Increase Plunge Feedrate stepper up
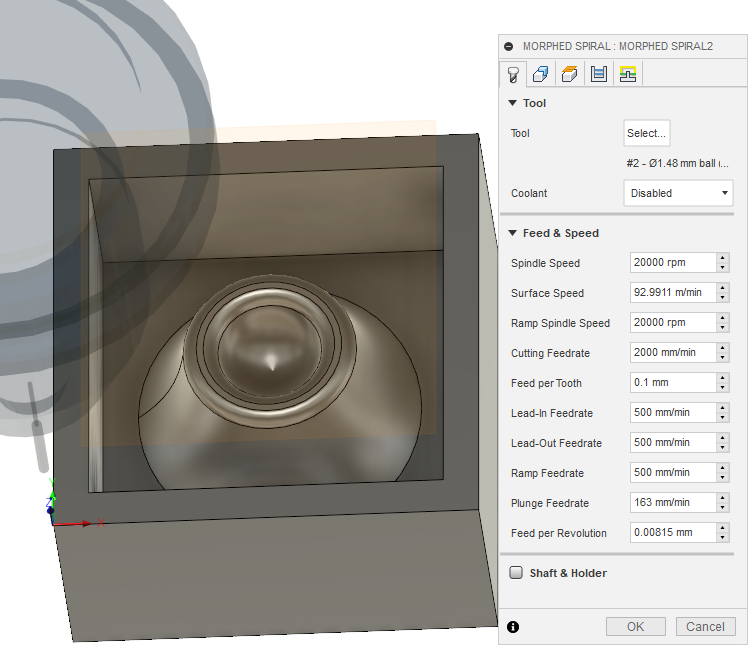 723,497
